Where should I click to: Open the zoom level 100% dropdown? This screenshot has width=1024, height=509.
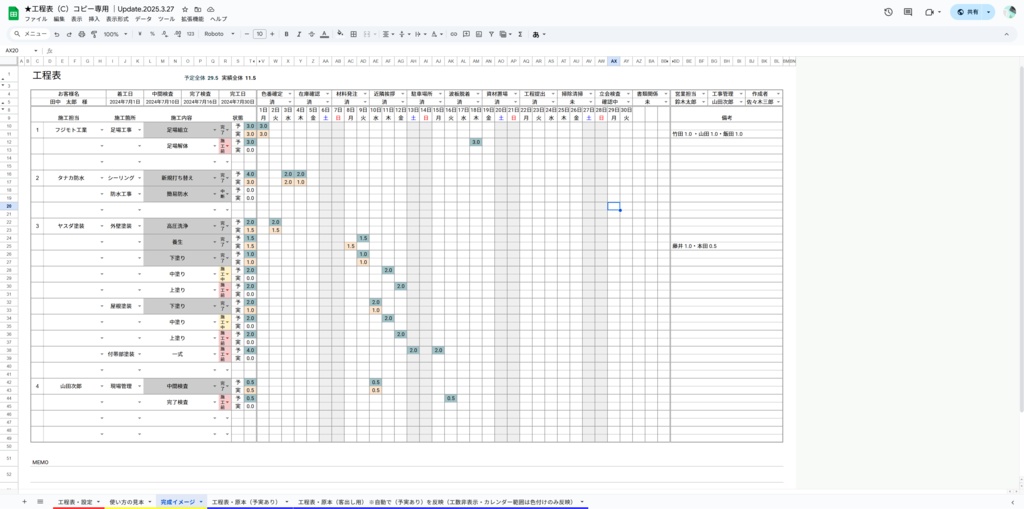[x=115, y=34]
